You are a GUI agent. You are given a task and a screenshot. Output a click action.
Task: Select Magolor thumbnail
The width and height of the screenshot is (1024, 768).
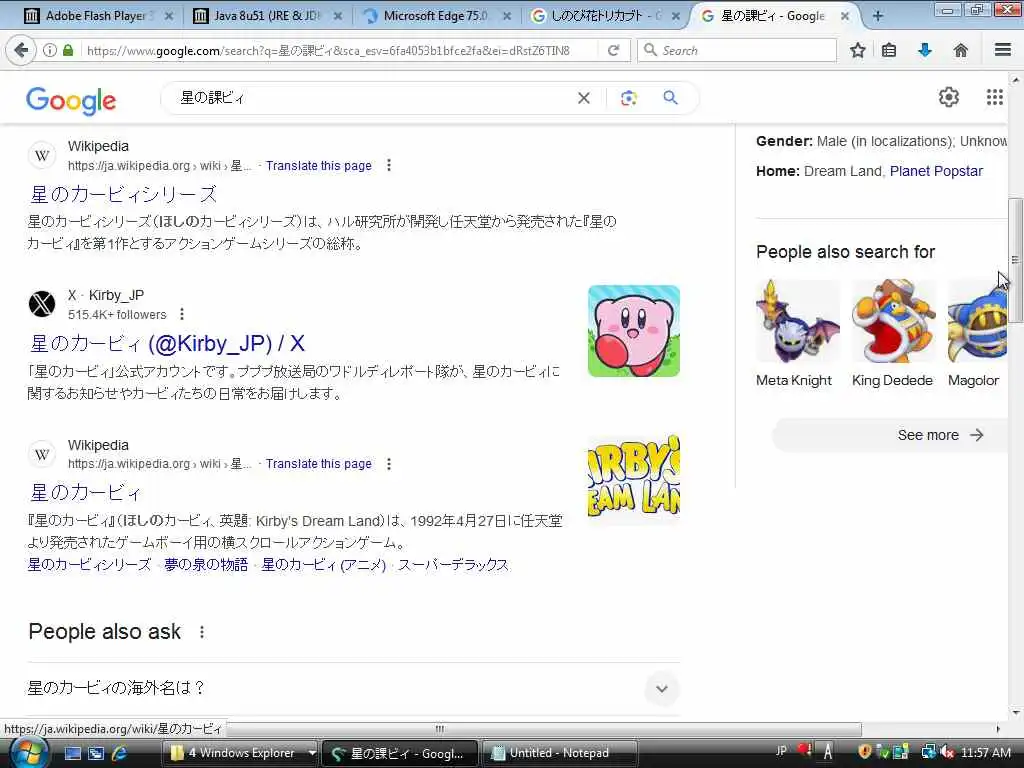[978, 321]
